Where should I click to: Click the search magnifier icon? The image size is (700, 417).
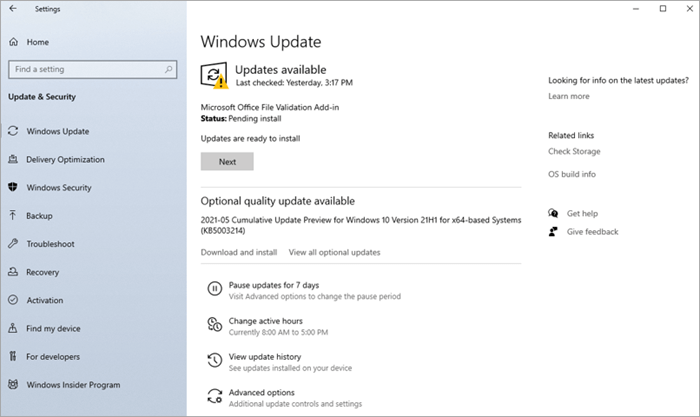point(168,69)
